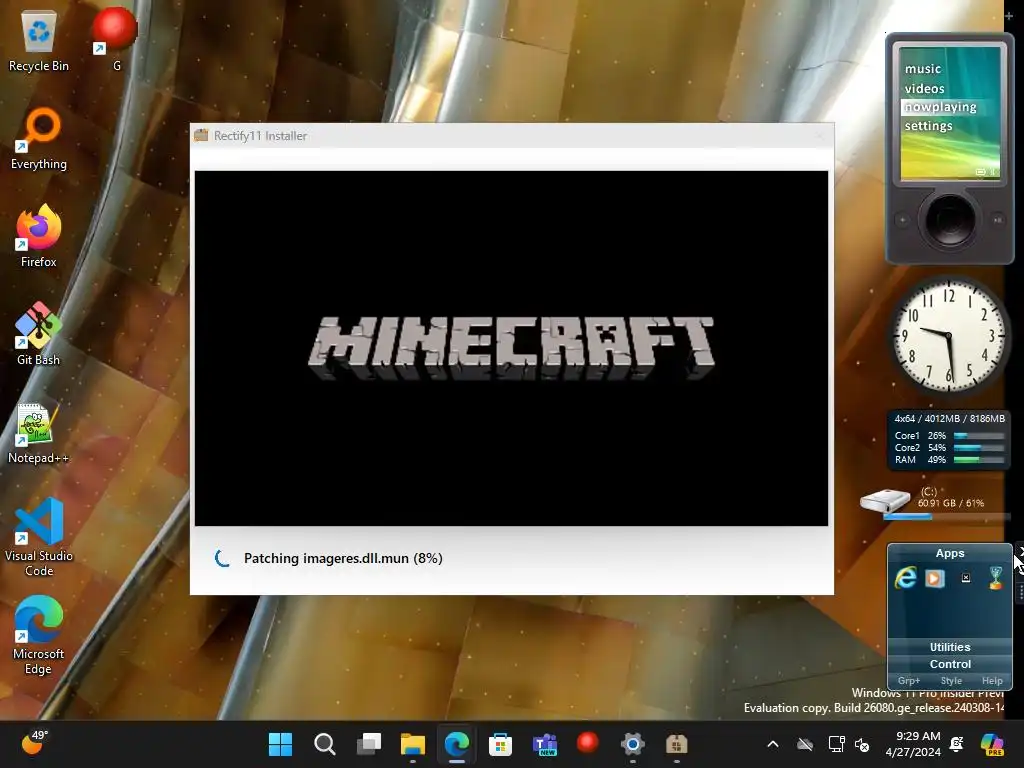Click Help in the launcher gadget
This screenshot has width=1024, height=768.
click(x=992, y=680)
